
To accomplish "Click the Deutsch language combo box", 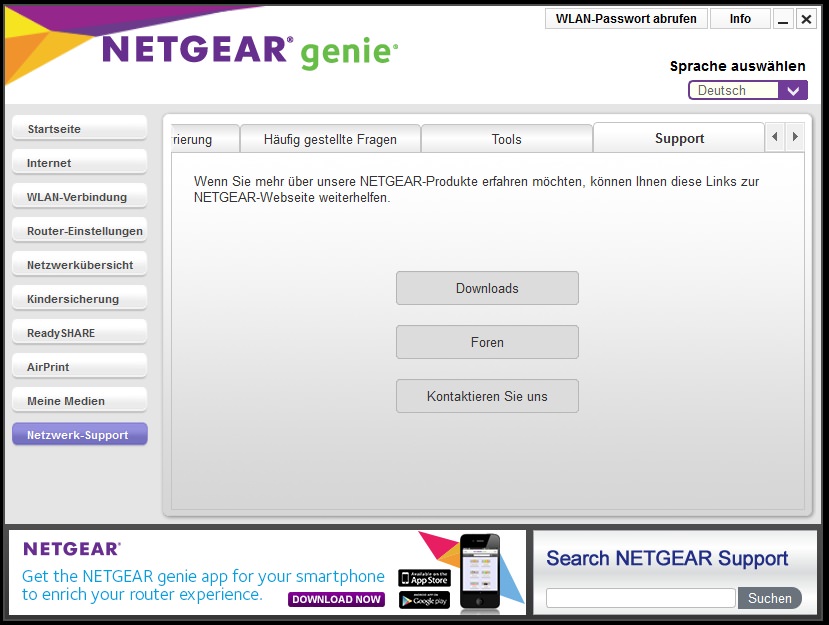I will coord(748,90).
